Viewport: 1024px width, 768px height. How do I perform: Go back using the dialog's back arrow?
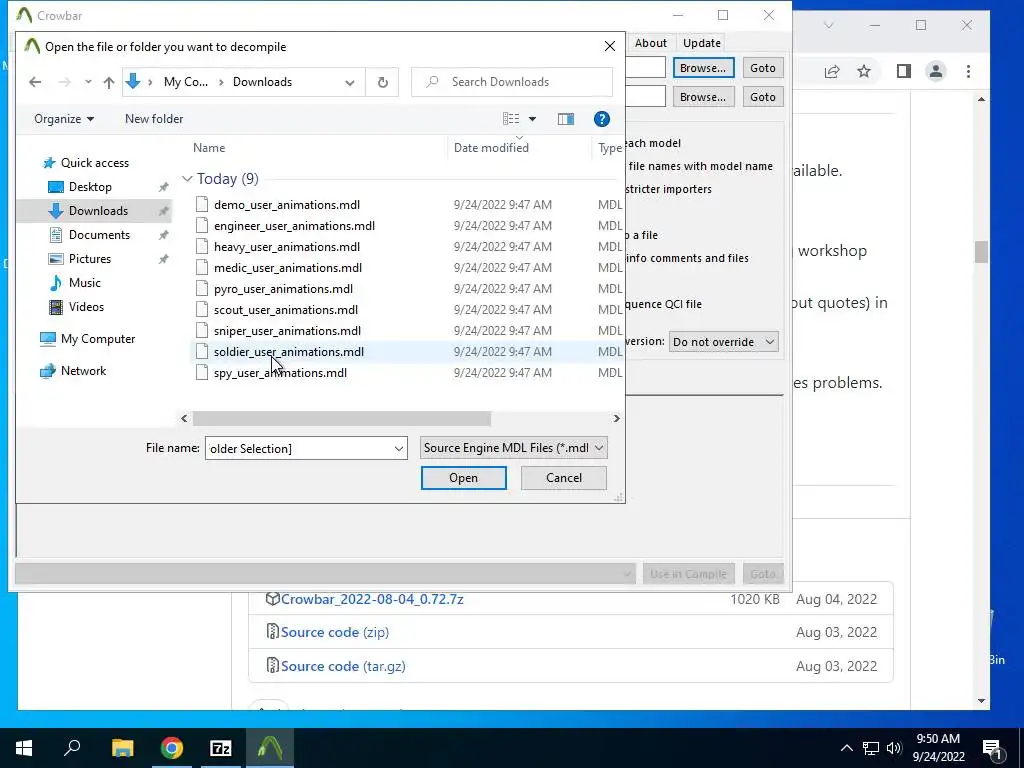click(35, 82)
